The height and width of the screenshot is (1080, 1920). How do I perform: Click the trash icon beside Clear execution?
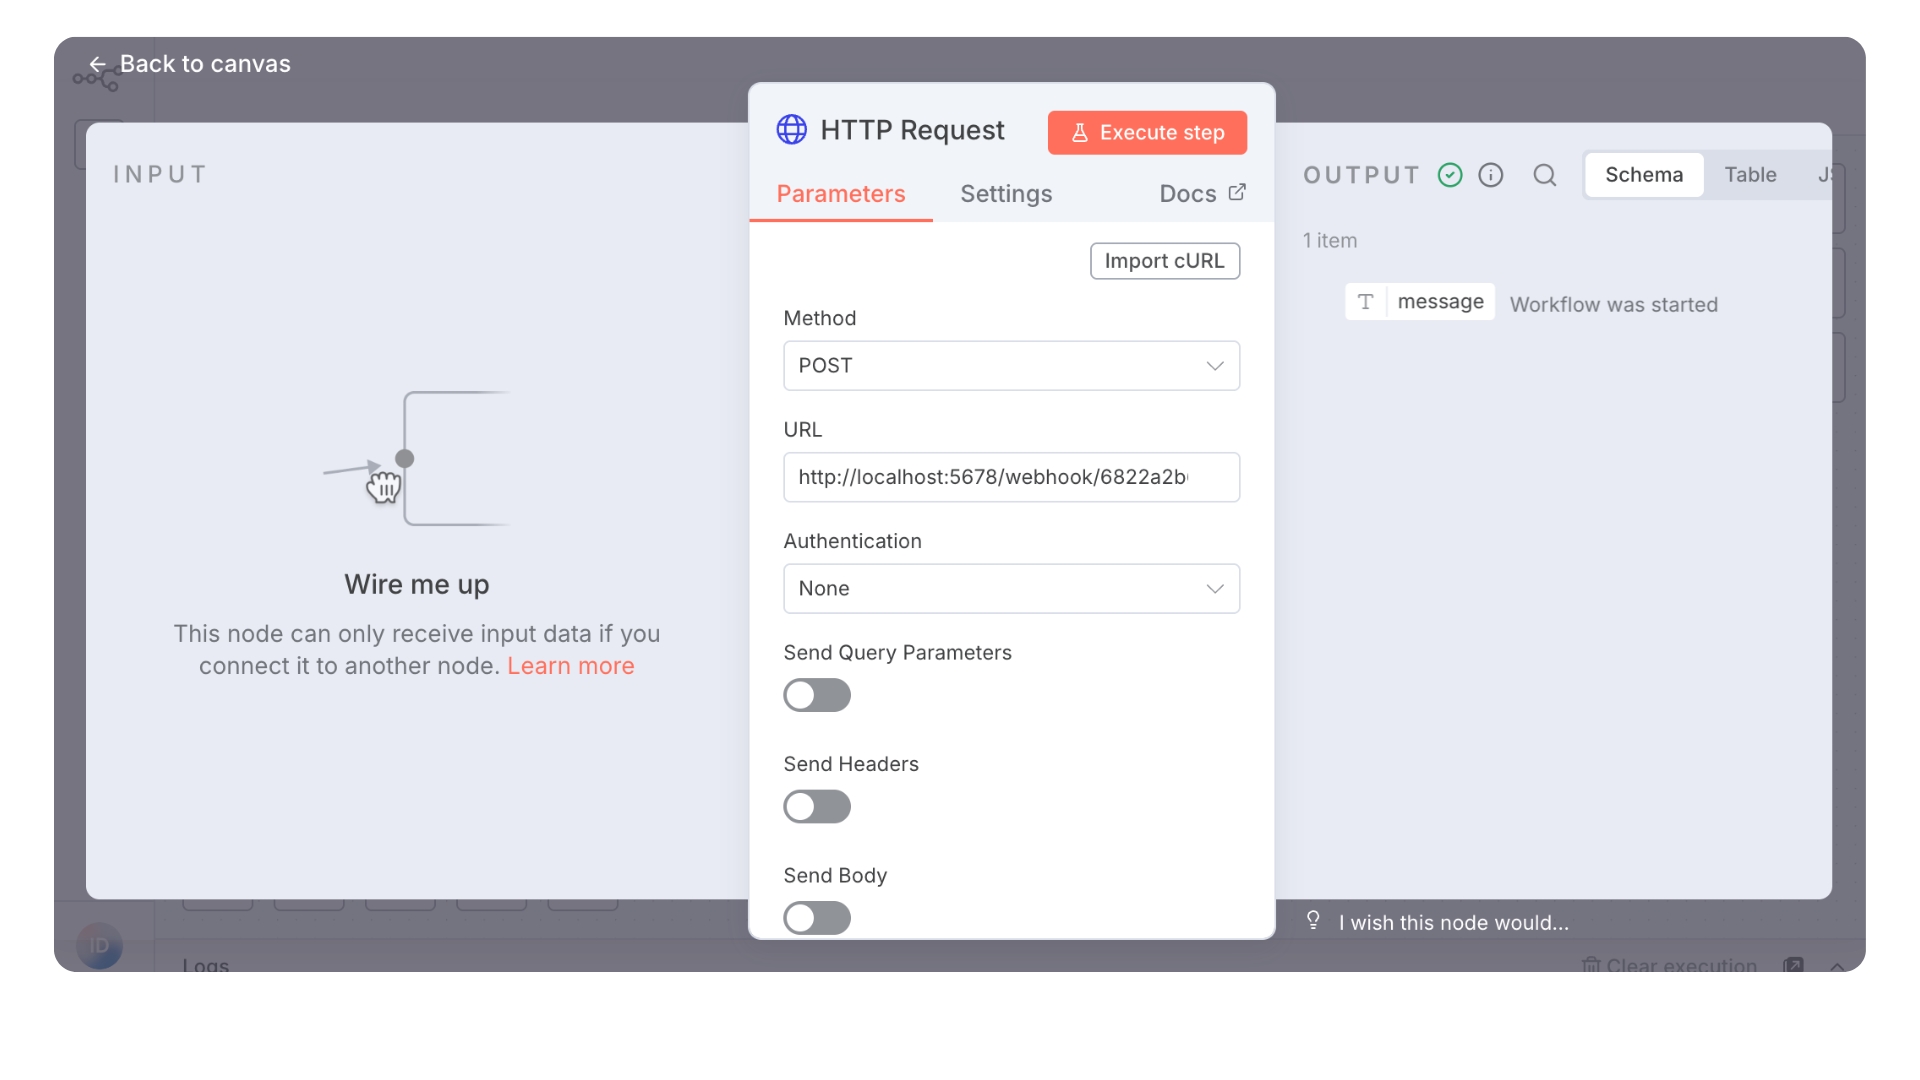[1592, 963]
